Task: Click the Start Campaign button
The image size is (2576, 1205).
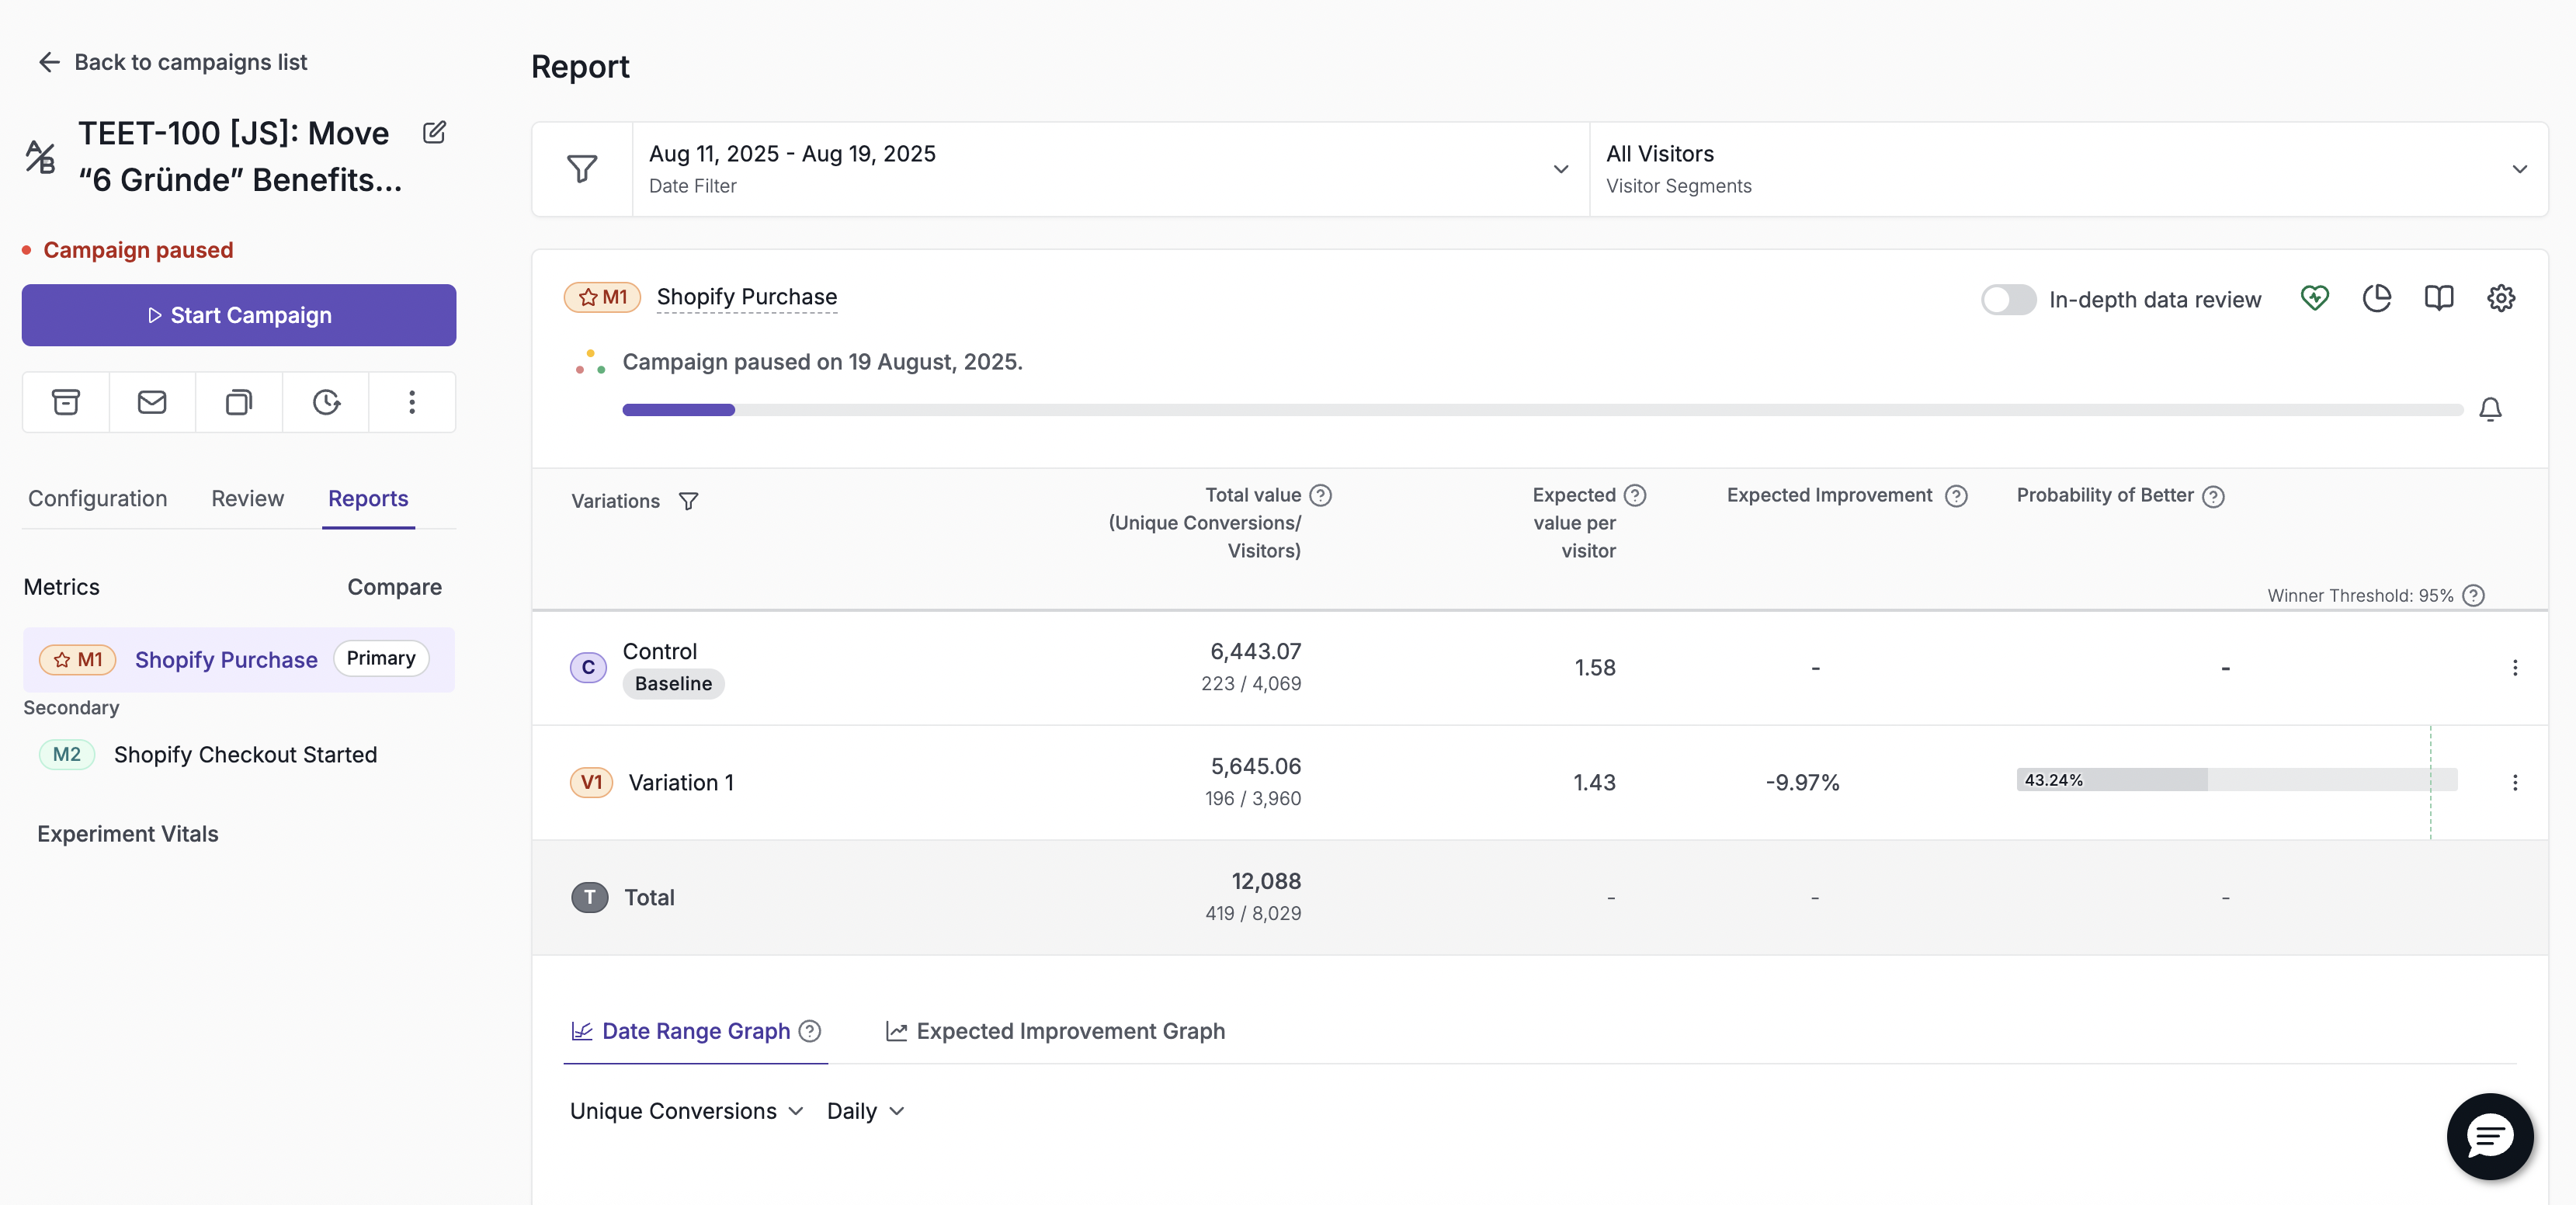Action: click(x=239, y=315)
